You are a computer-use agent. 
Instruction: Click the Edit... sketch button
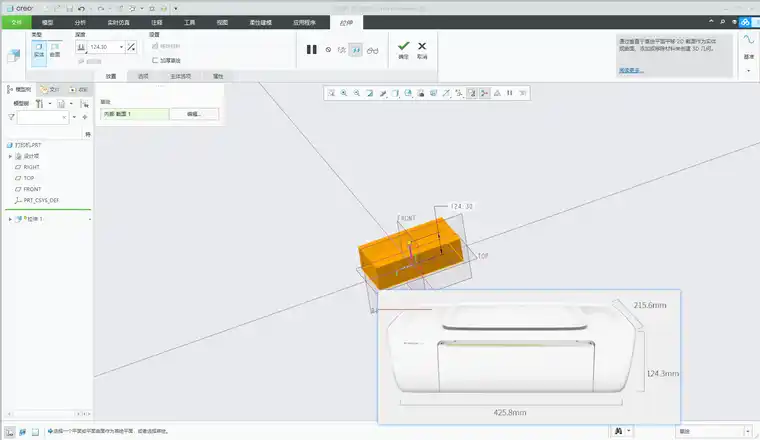pos(194,114)
